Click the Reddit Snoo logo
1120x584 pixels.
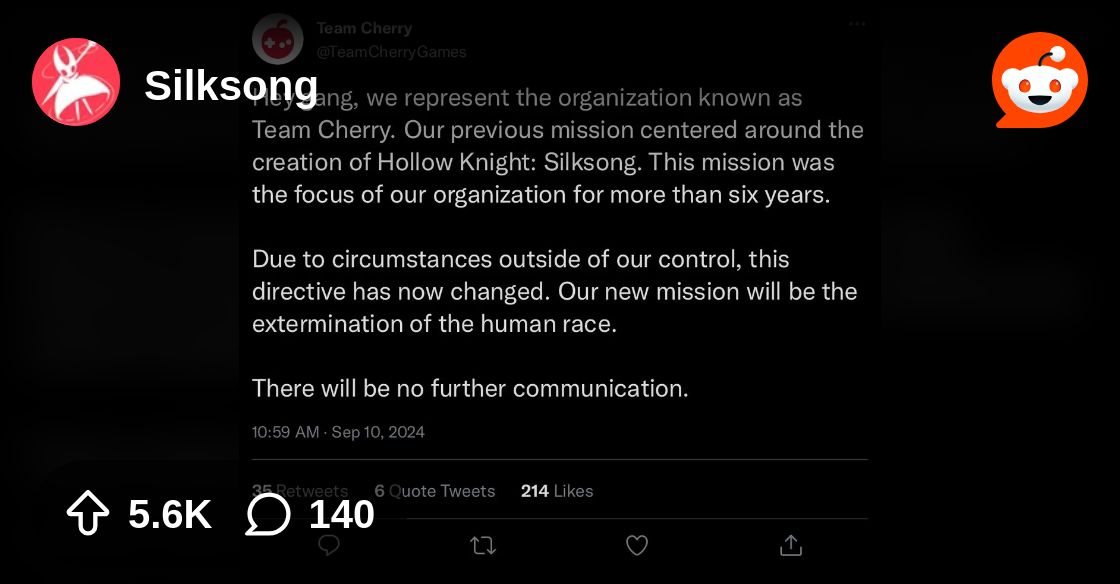tap(1040, 81)
